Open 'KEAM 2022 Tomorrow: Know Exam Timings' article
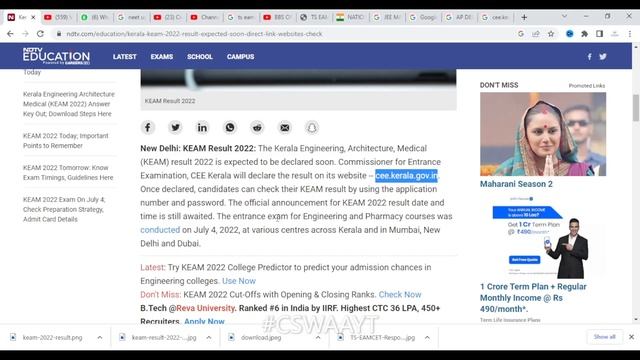 pos(68,172)
